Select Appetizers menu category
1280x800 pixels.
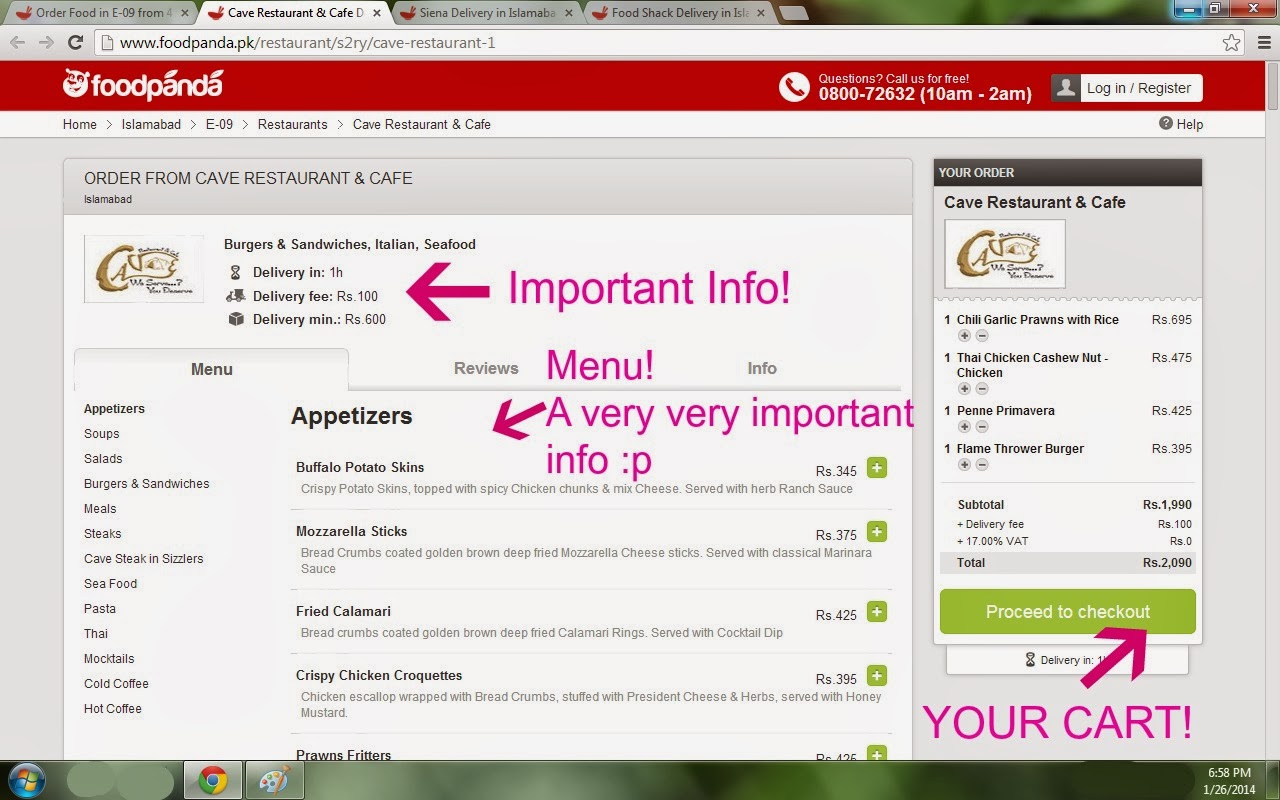[x=114, y=409]
